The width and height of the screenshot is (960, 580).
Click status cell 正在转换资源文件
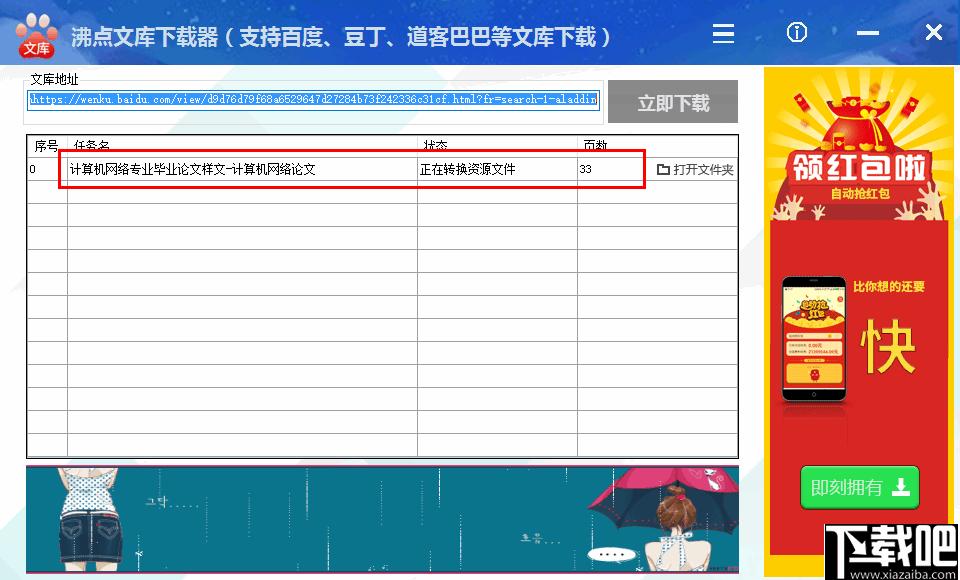coord(467,169)
